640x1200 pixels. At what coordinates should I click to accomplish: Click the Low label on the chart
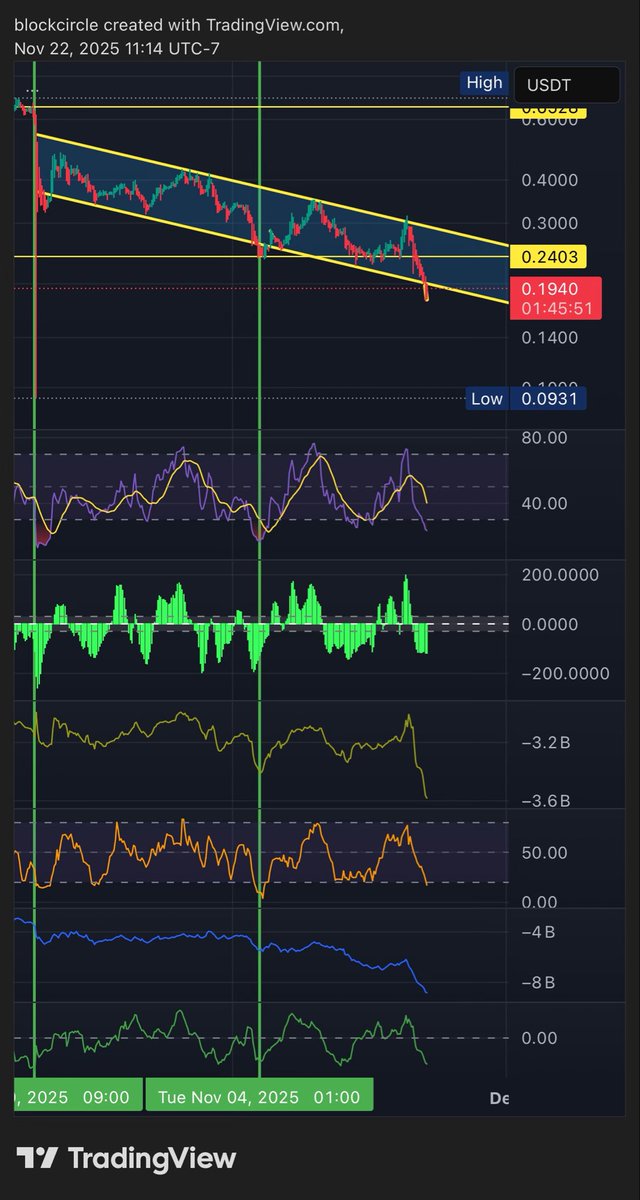coord(487,399)
